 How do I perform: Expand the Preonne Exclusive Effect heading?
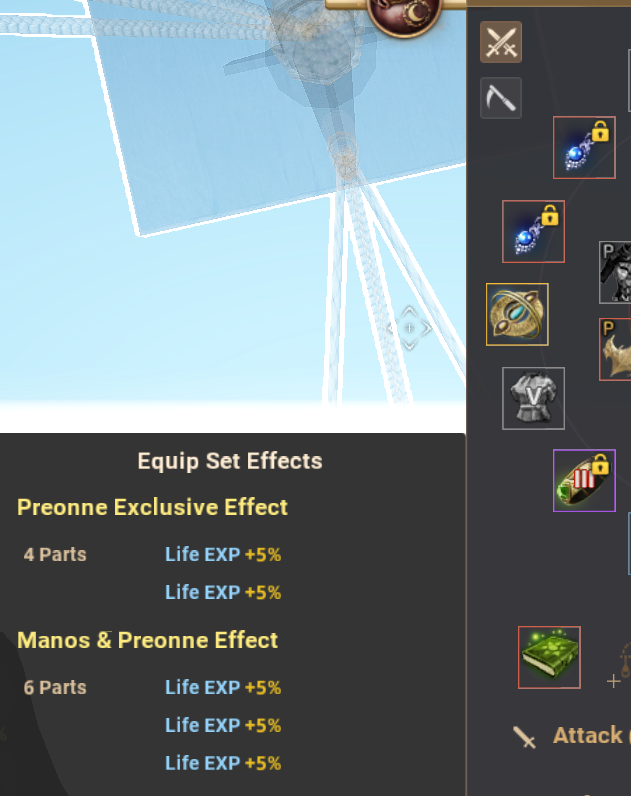152,507
